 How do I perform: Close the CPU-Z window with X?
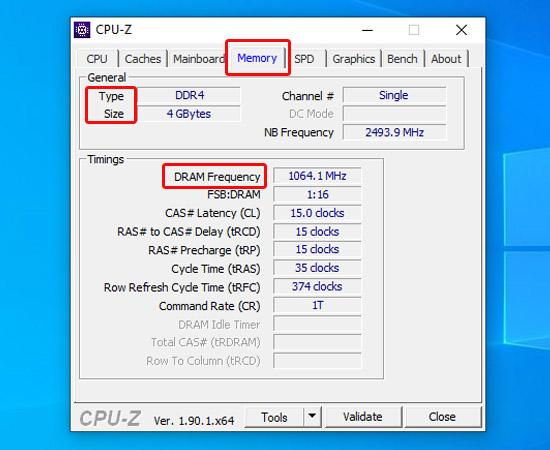point(461,30)
